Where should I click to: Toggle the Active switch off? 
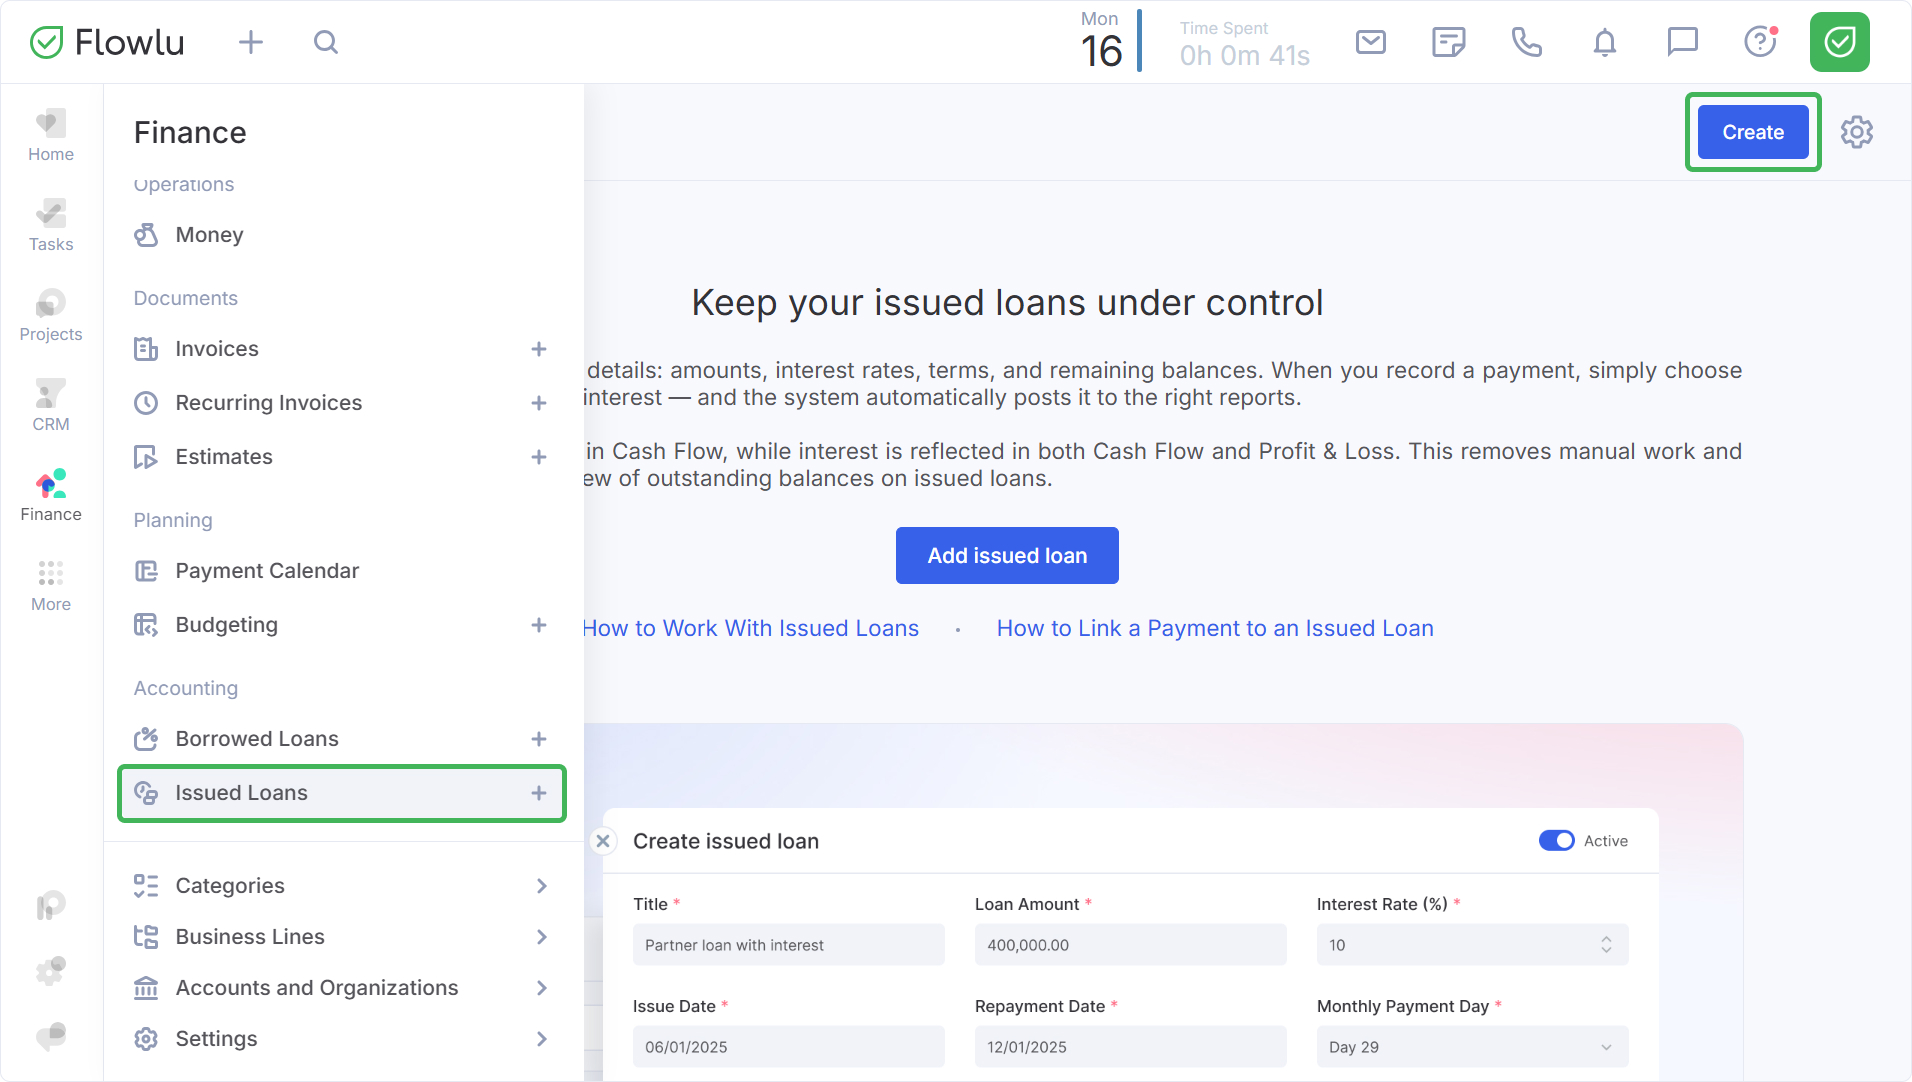(1556, 841)
